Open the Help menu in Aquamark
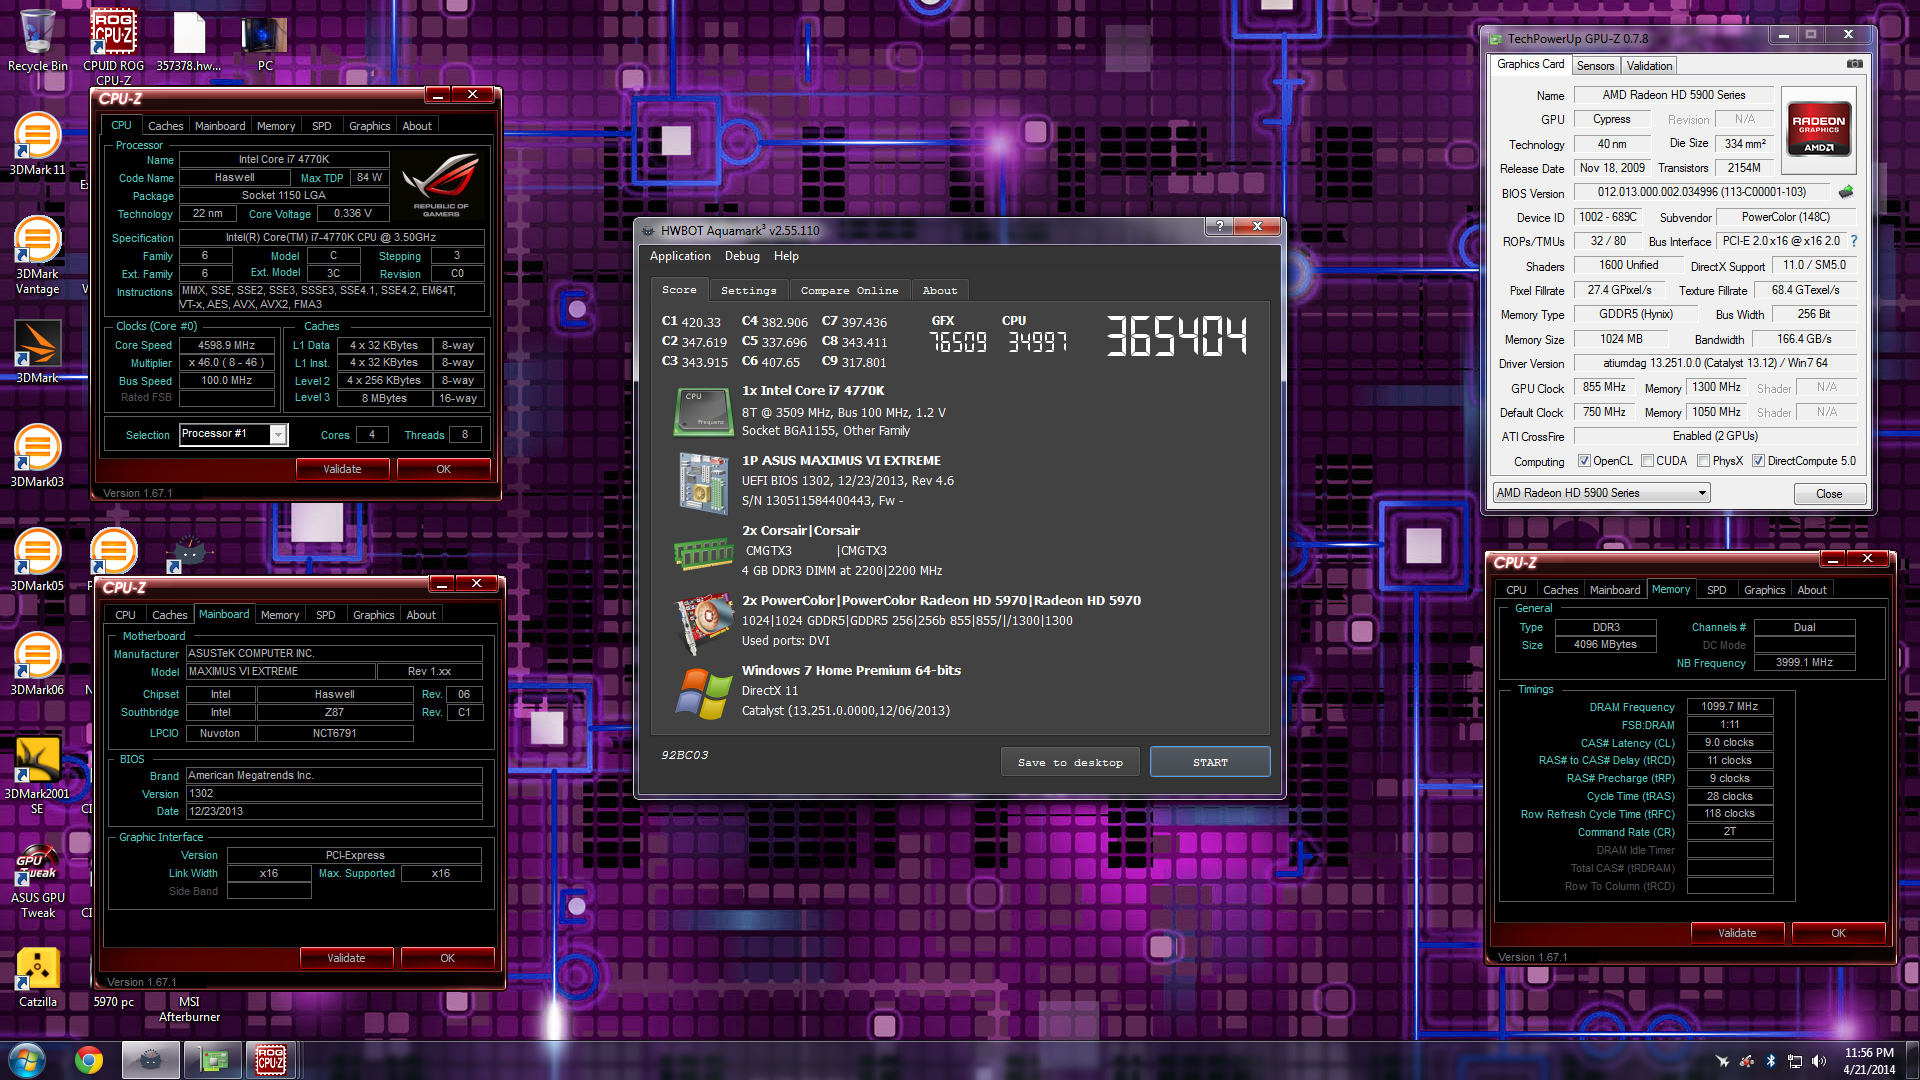This screenshot has height=1080, width=1920. [x=786, y=256]
